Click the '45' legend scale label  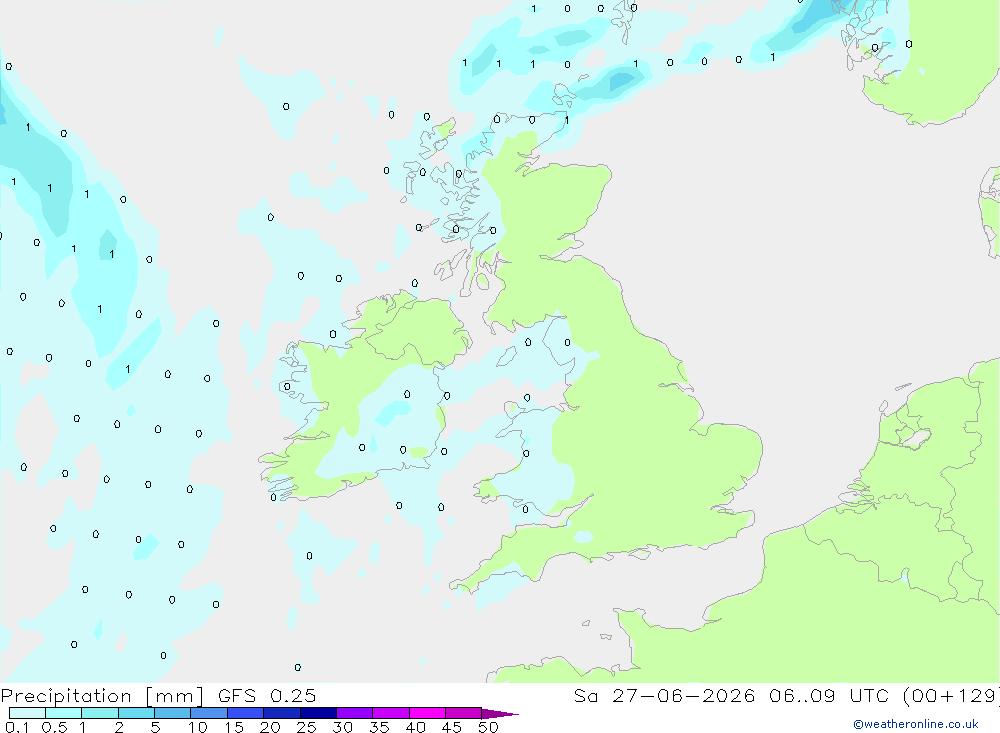(452, 727)
